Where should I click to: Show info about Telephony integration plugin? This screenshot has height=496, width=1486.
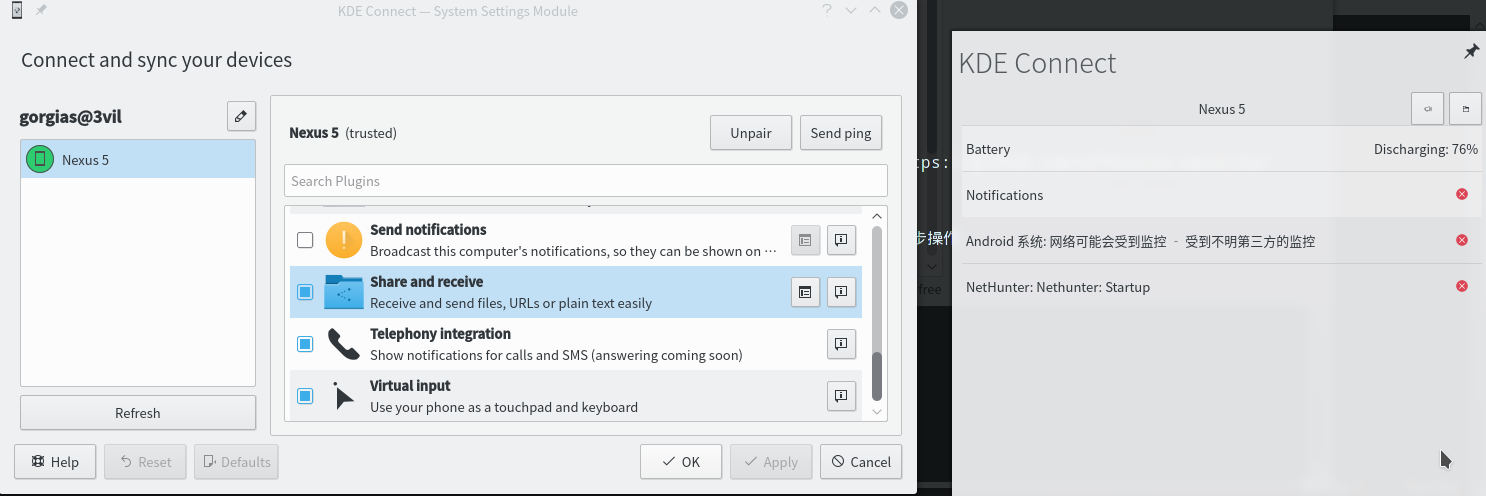coord(841,344)
